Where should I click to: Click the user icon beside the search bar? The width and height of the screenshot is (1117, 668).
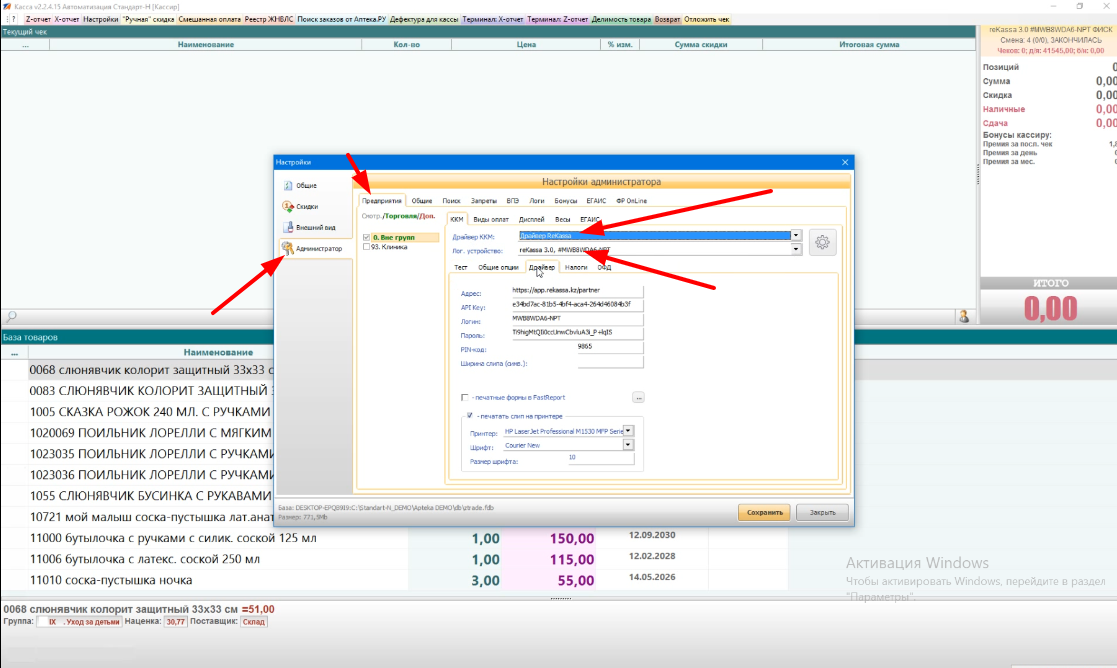tap(964, 316)
